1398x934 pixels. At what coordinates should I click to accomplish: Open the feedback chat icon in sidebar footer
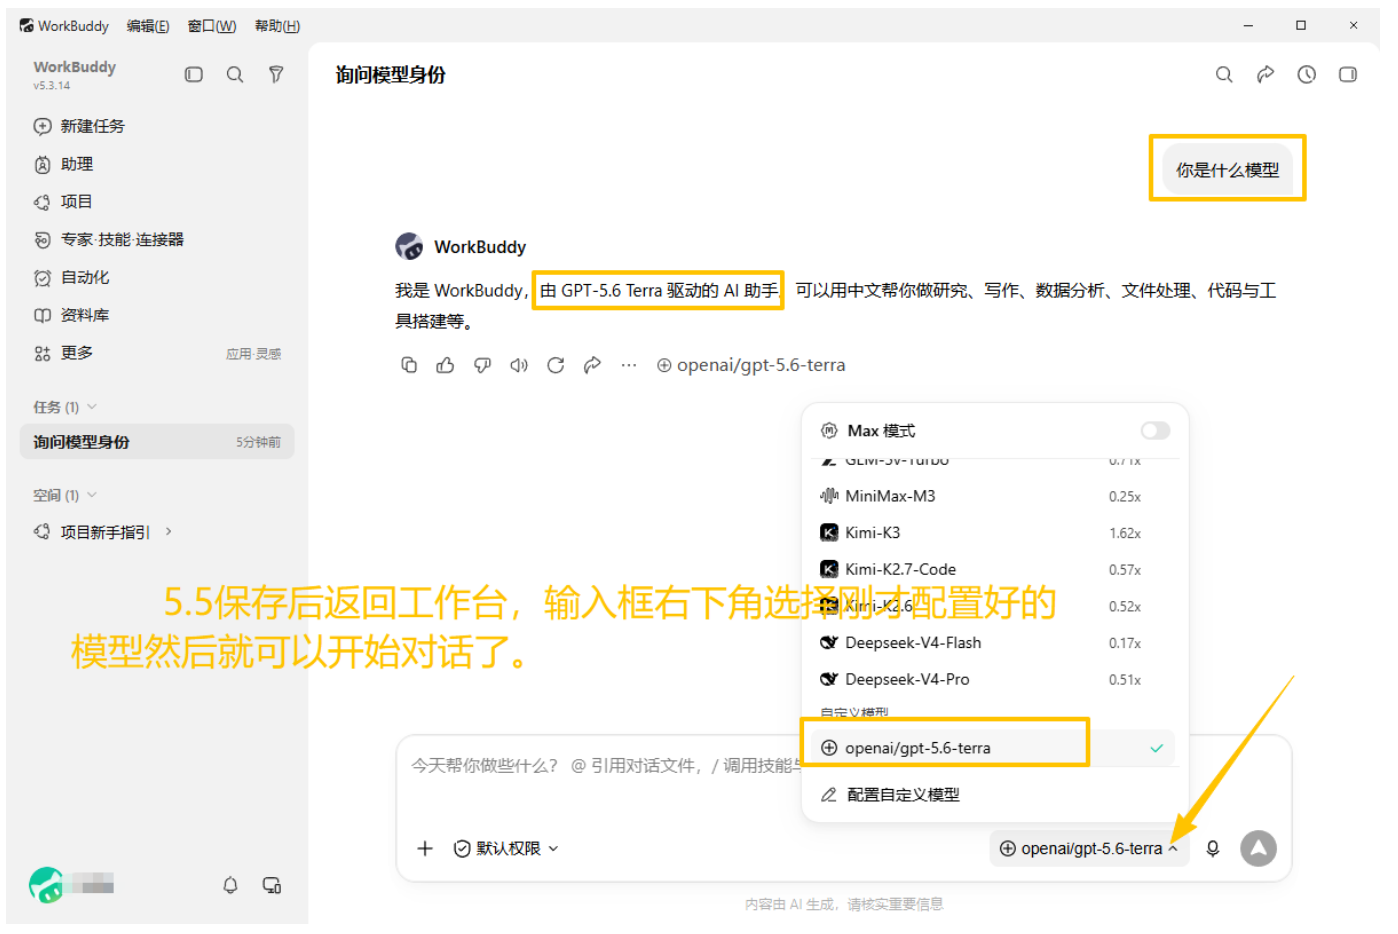pos(271,885)
